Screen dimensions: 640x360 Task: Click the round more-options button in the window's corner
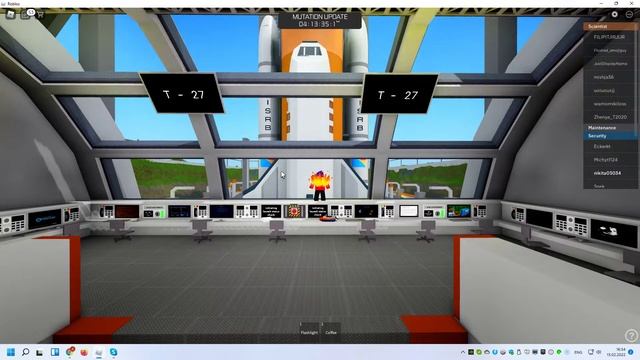[x=629, y=14]
